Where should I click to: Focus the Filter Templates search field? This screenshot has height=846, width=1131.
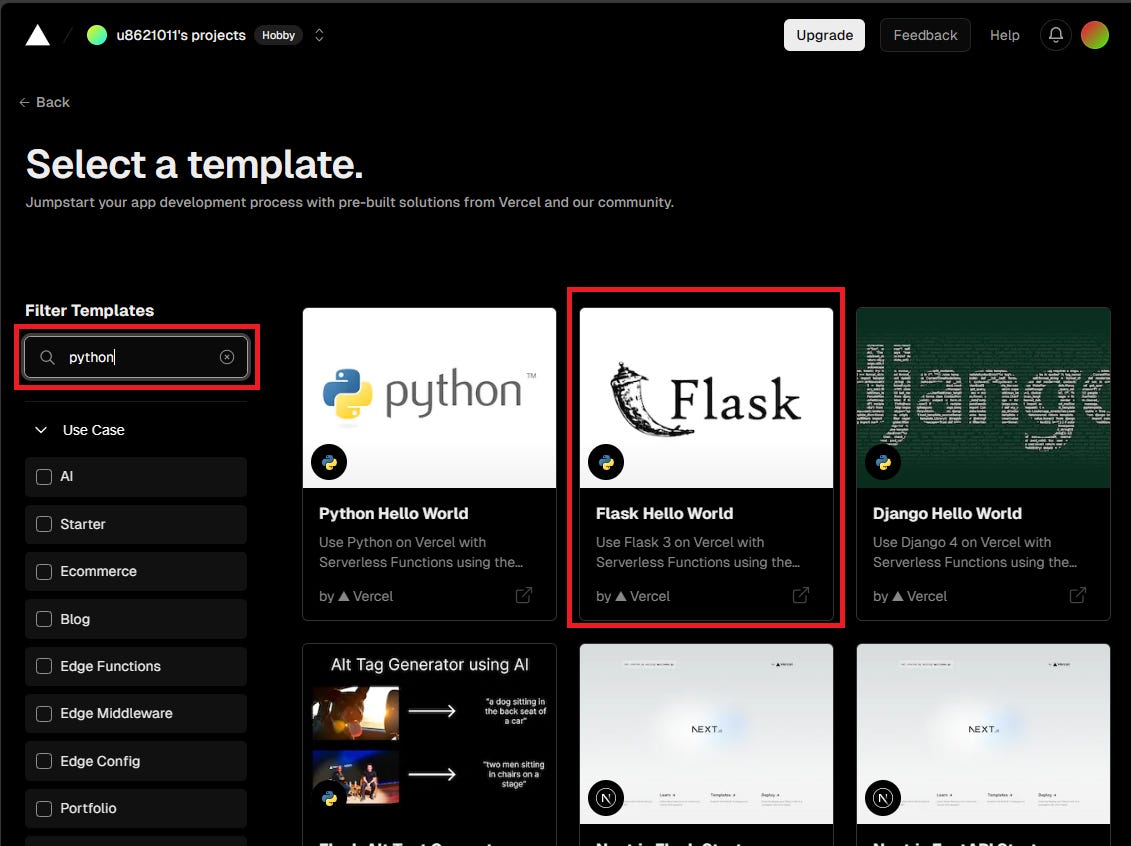click(x=136, y=357)
